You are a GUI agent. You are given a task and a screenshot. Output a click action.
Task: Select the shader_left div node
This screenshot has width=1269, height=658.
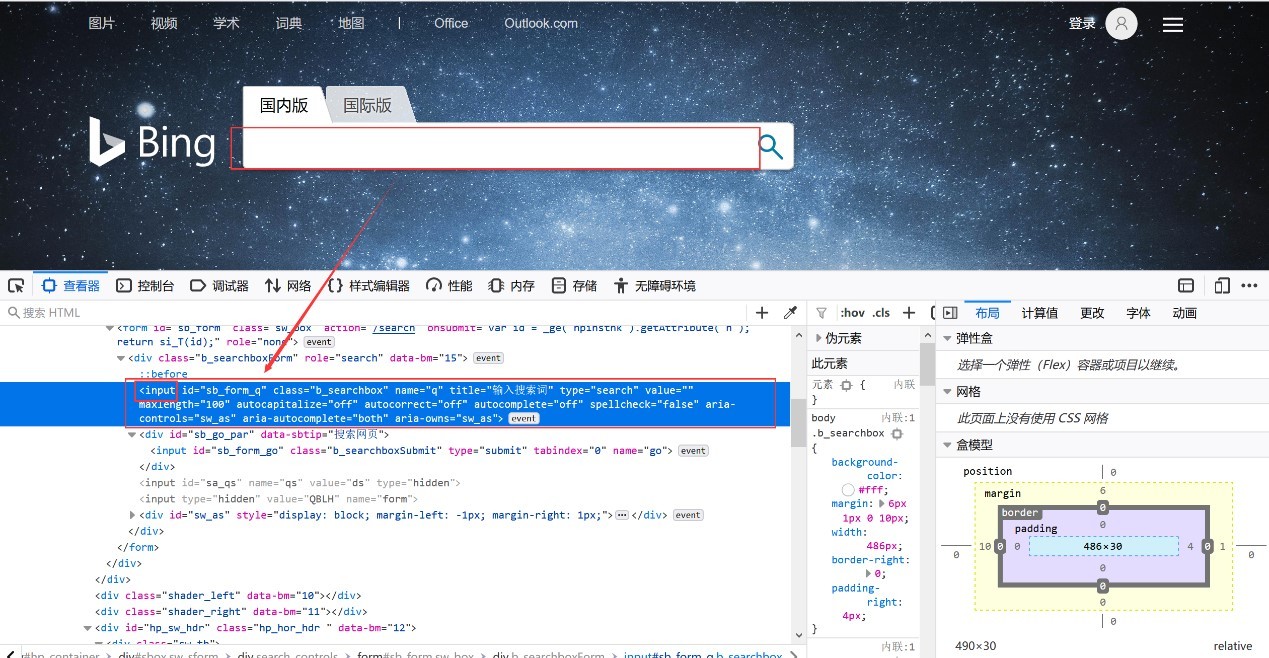point(228,596)
